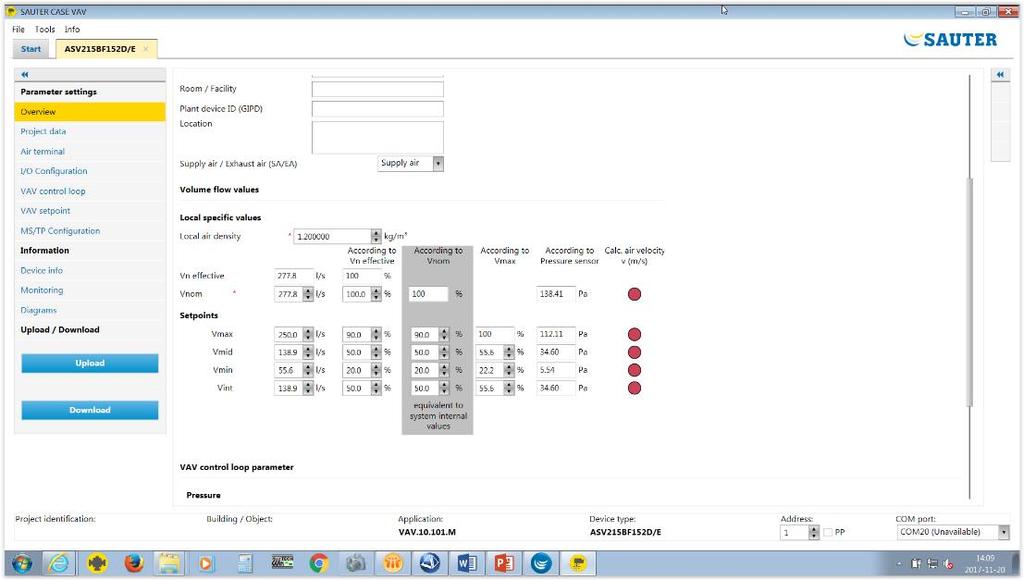
Task: Click the Download button
Action: click(x=90, y=410)
